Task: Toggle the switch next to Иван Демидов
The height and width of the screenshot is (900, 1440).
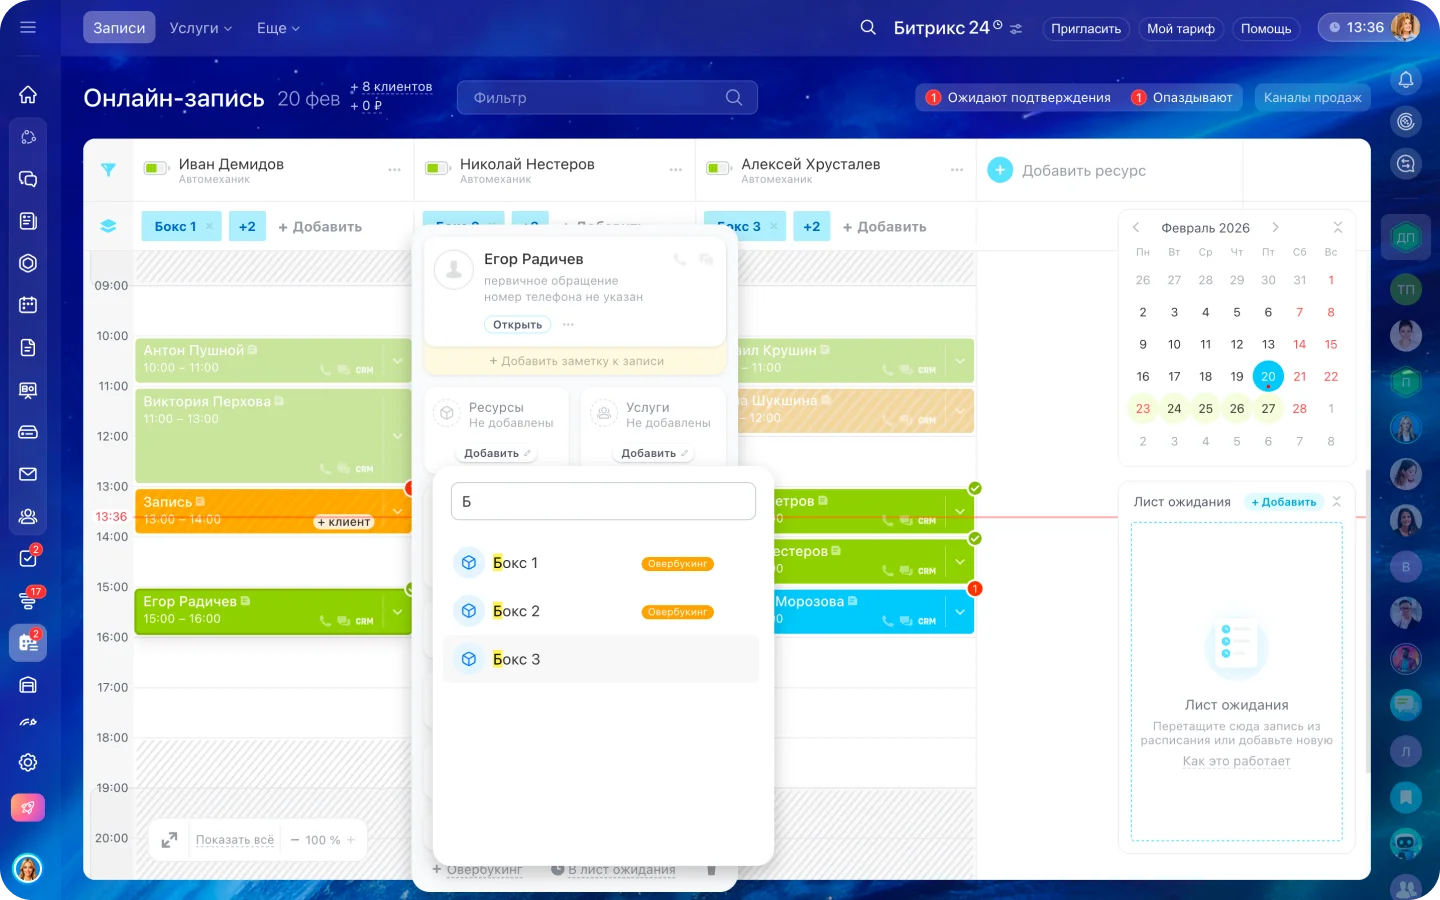Action: [155, 168]
